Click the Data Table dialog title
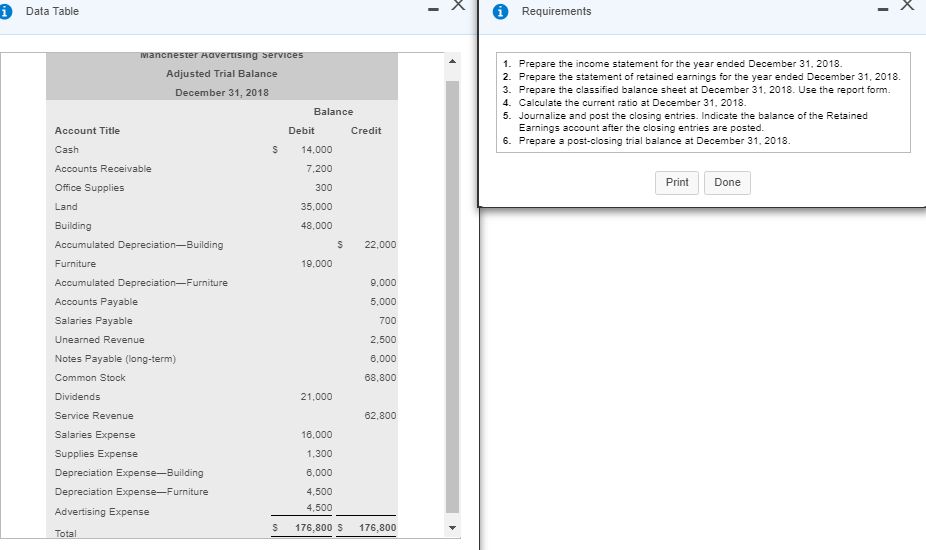This screenshot has width=926, height=550. click(52, 11)
